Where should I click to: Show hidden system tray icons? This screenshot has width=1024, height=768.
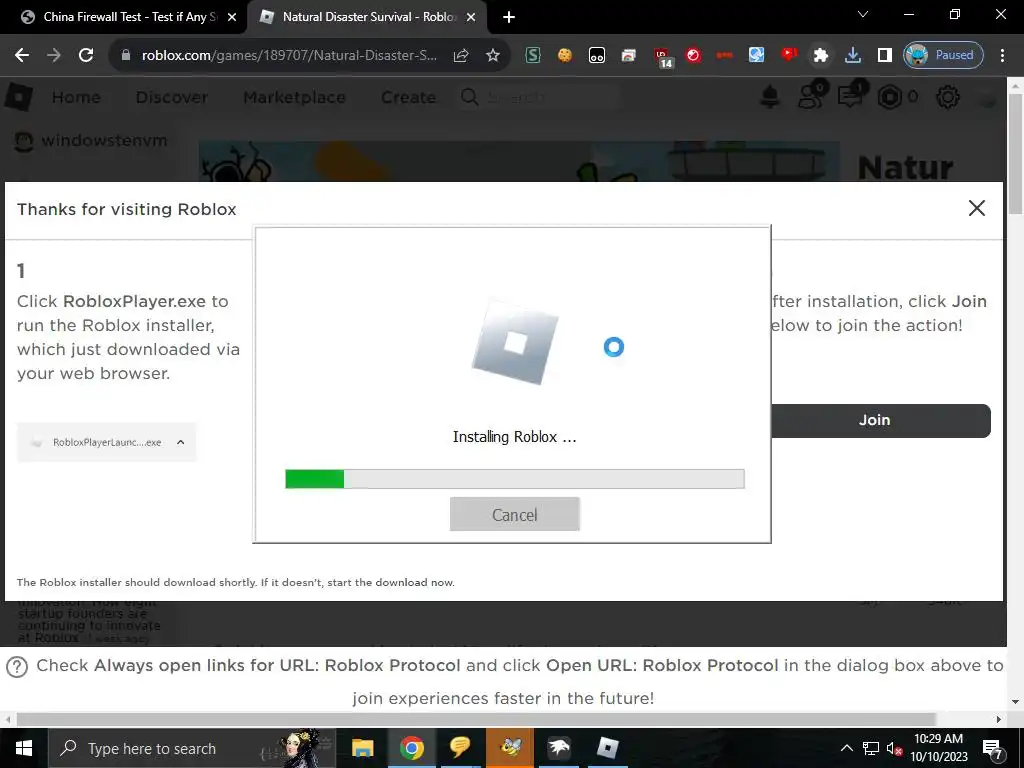click(846, 748)
